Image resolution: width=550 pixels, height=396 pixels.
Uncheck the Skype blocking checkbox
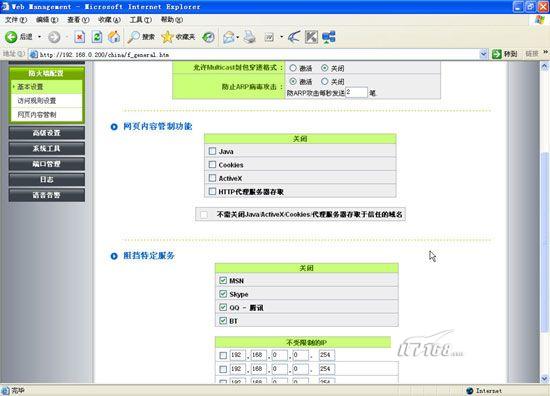[223, 294]
